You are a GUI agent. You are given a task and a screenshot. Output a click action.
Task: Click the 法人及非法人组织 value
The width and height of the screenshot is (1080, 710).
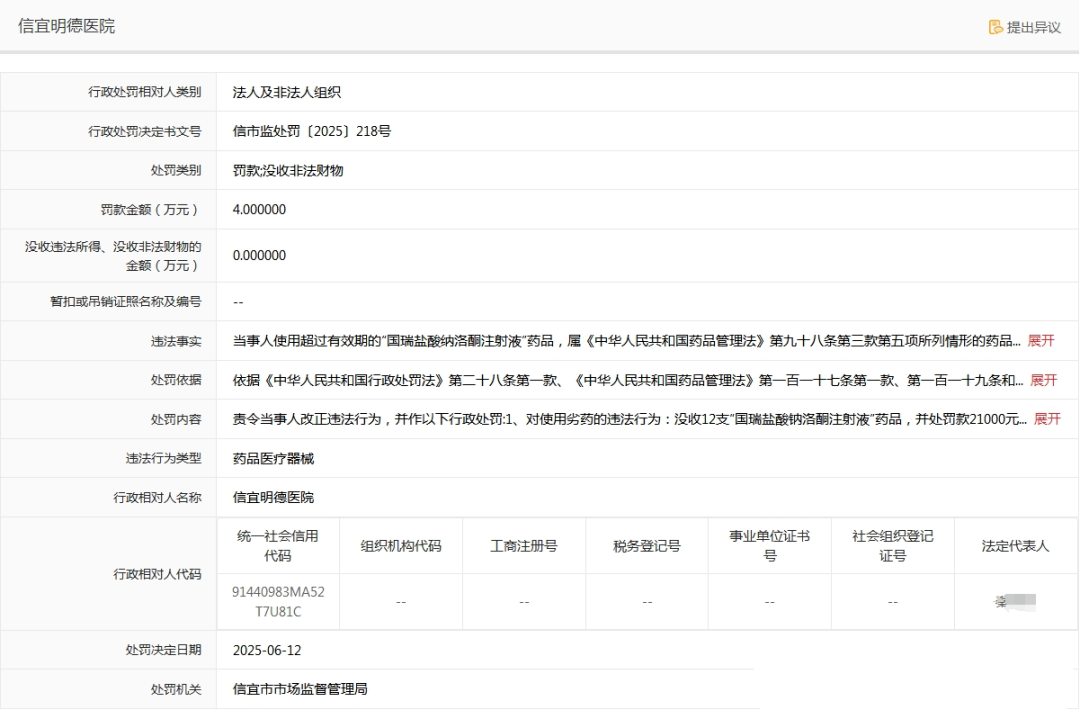287,92
